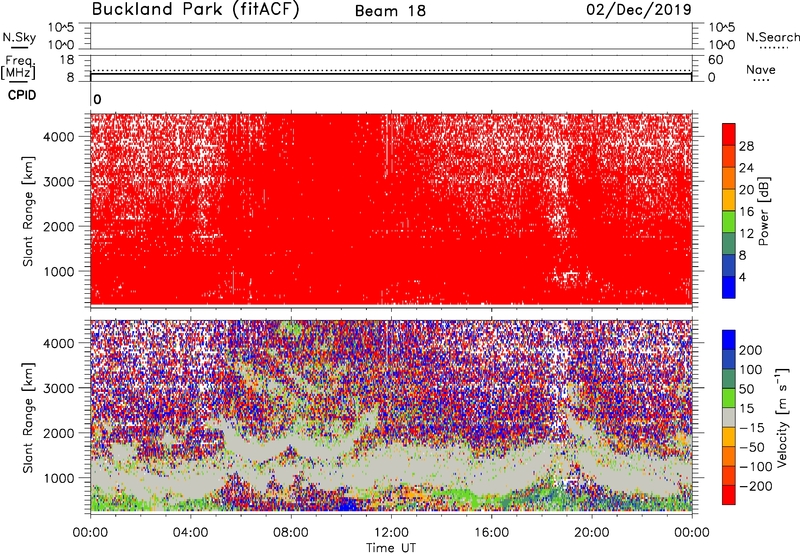Click the blue top segment of velocity colorbar
Viewport: 800px width, 554px height.
(729, 340)
